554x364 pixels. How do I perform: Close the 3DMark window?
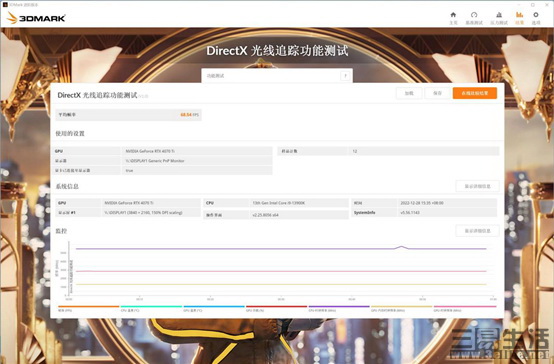pyautogui.click(x=546, y=5)
